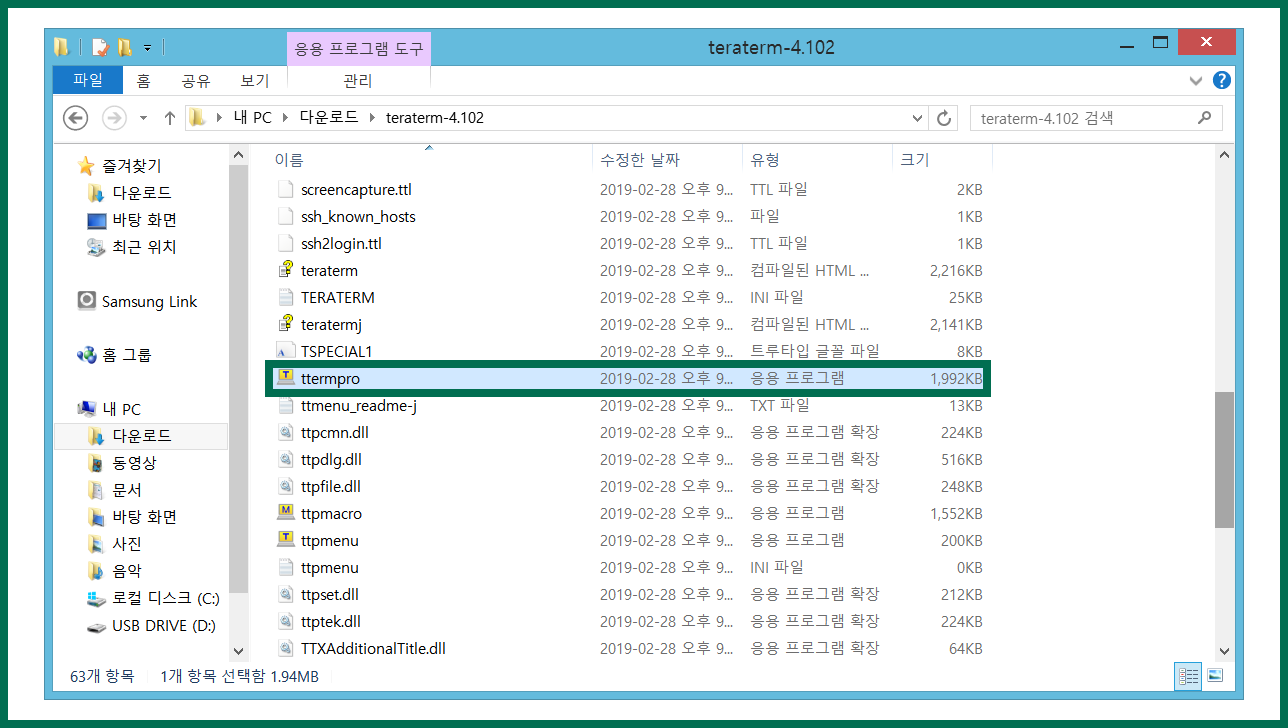Click the teratermj help file icon
1288x728 pixels.
[x=285, y=324]
